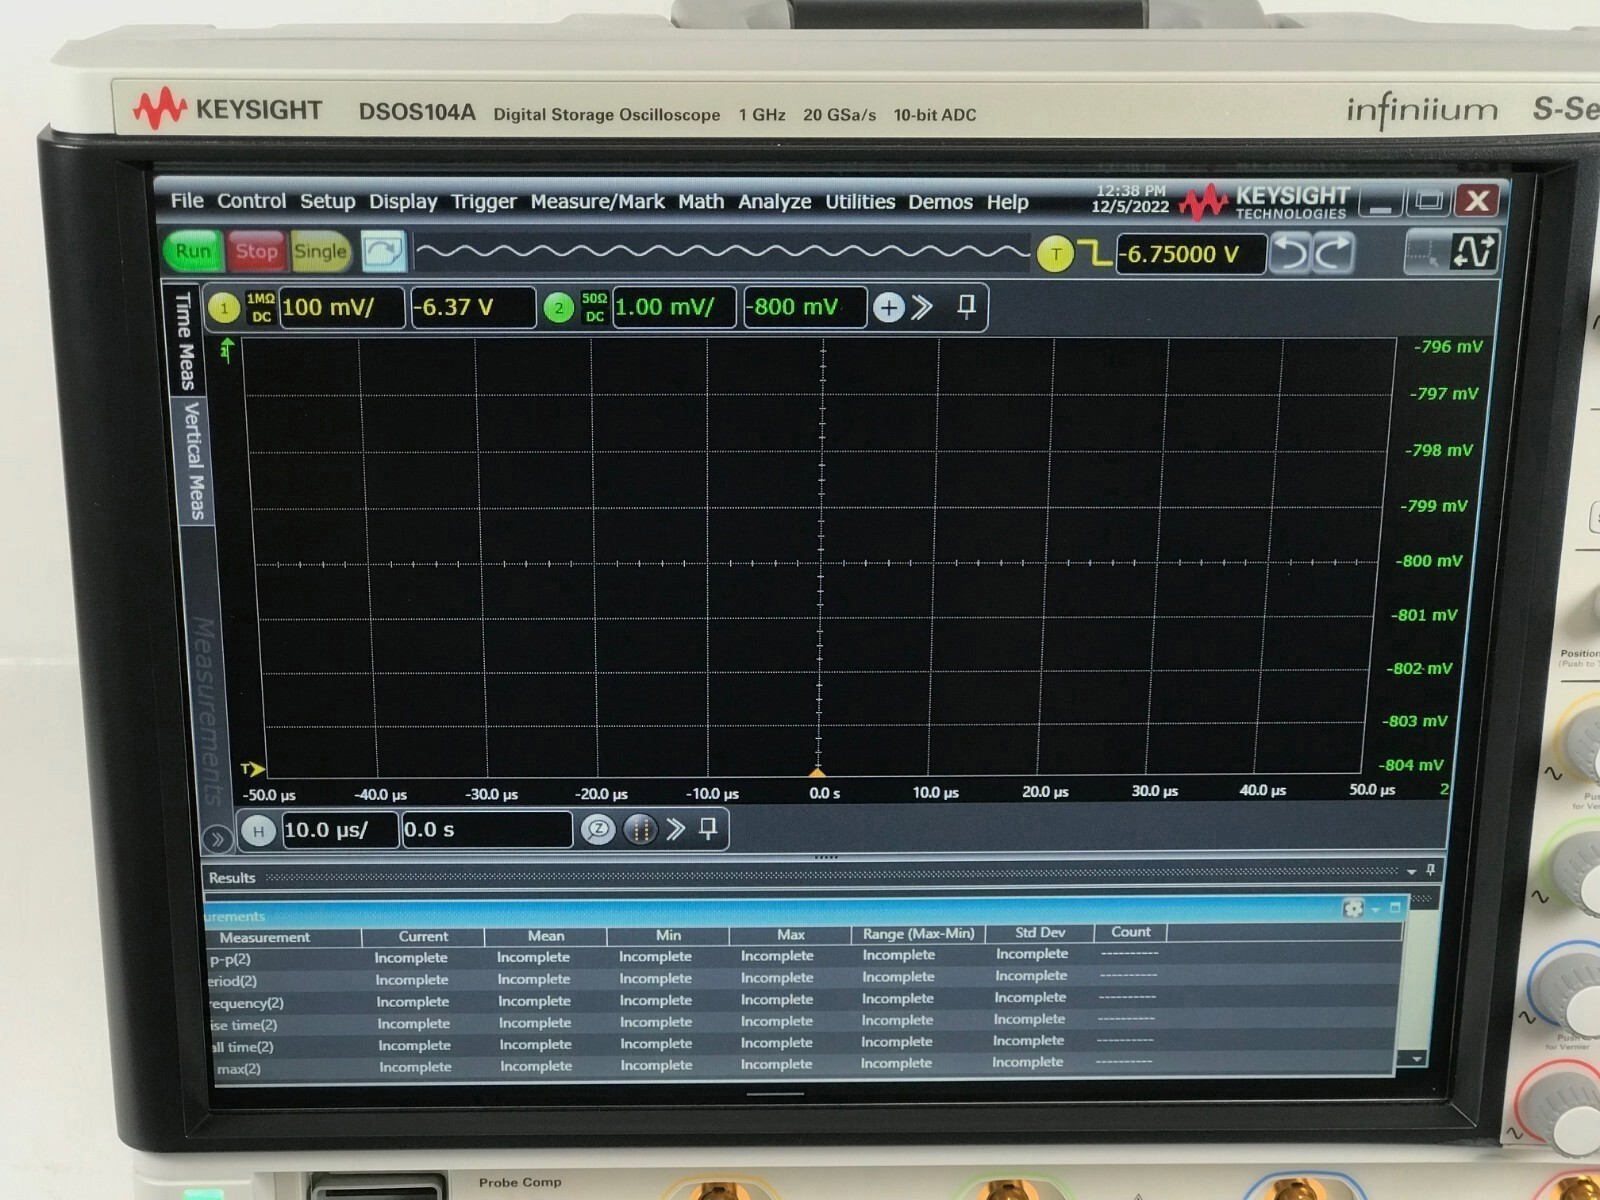Toggle the horizontal zoom Z icon
The height and width of the screenshot is (1200, 1600).
point(597,830)
